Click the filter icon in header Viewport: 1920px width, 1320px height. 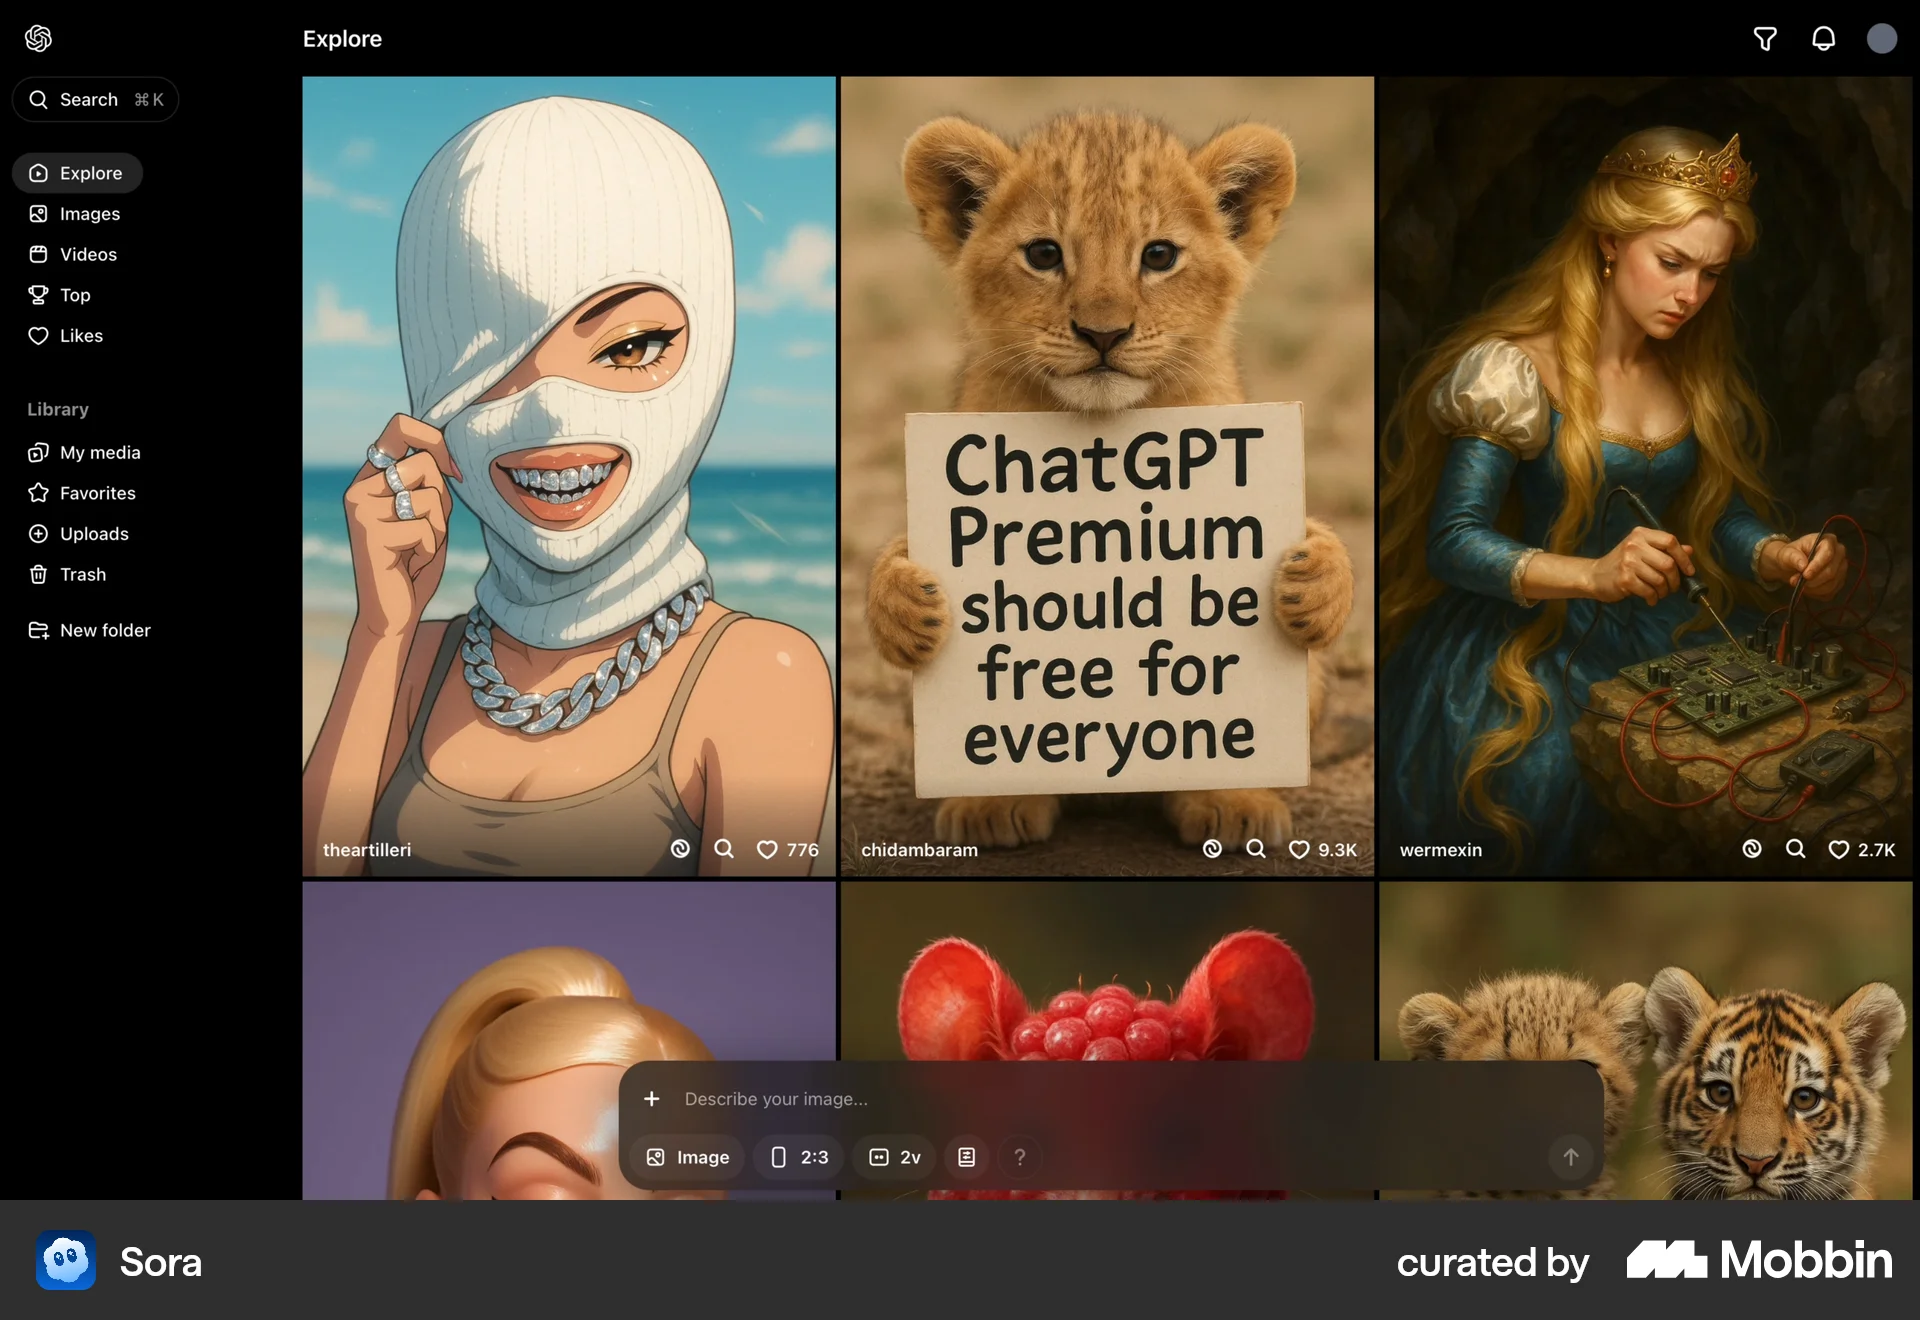[x=1765, y=39]
